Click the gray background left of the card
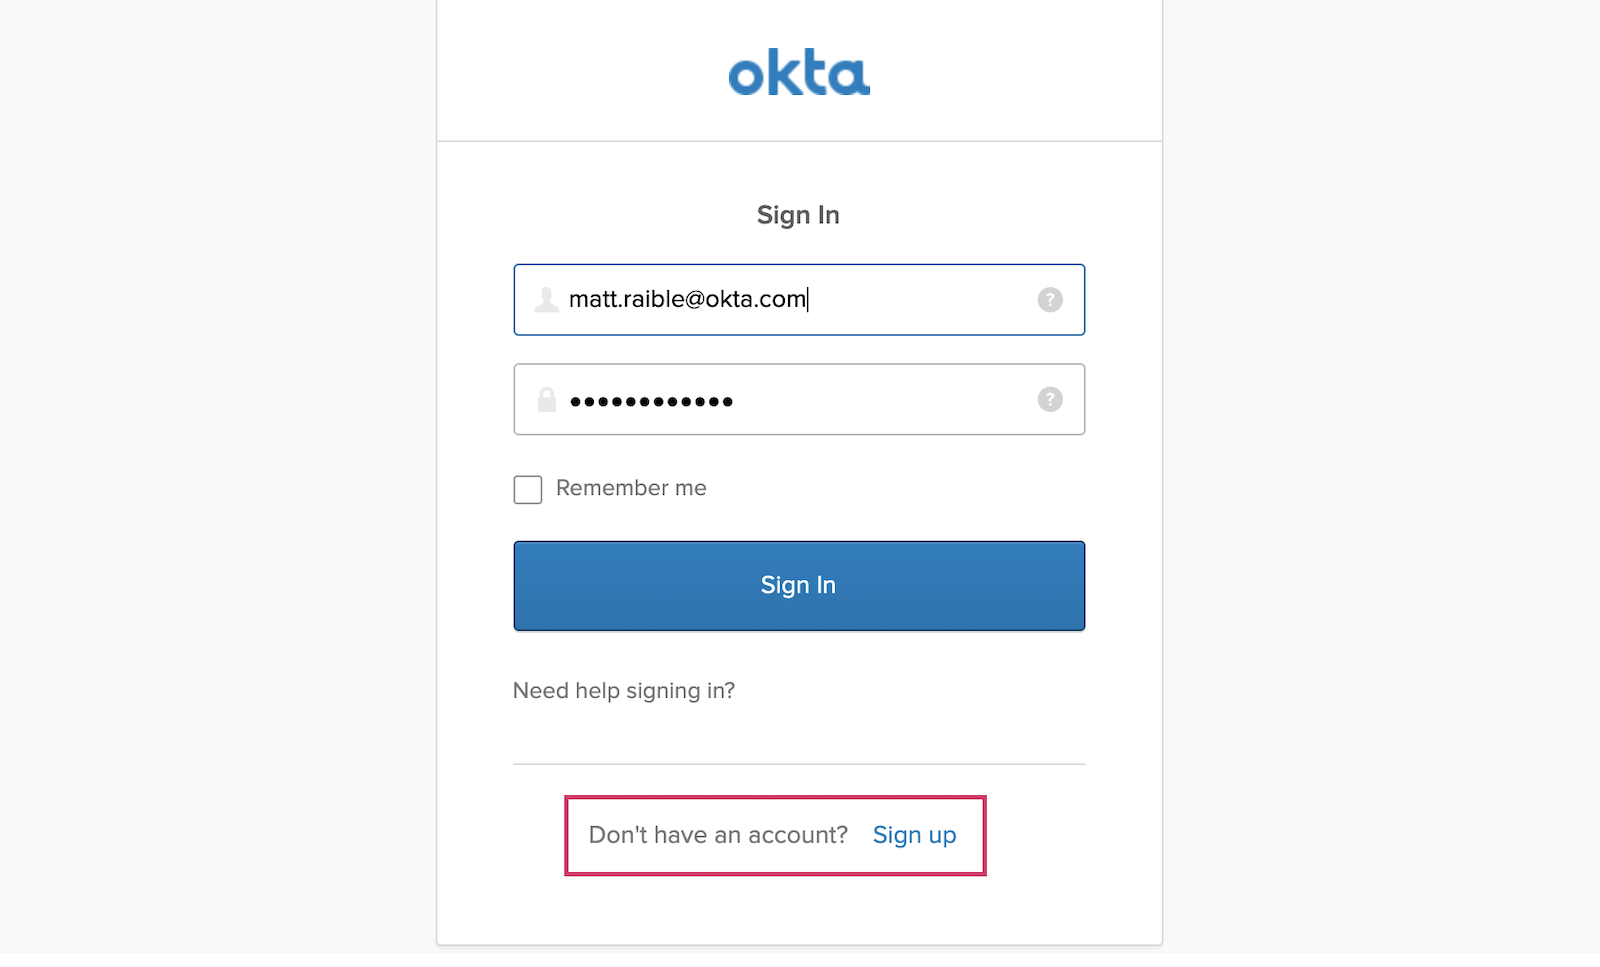This screenshot has width=1600, height=967. click(x=218, y=480)
